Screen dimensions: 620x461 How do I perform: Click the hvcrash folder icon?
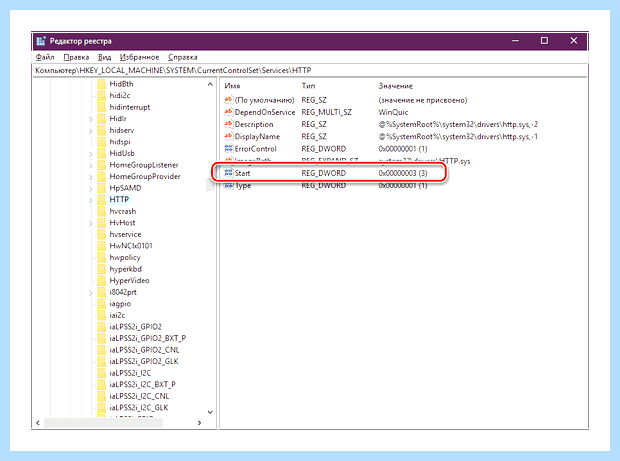click(102, 211)
